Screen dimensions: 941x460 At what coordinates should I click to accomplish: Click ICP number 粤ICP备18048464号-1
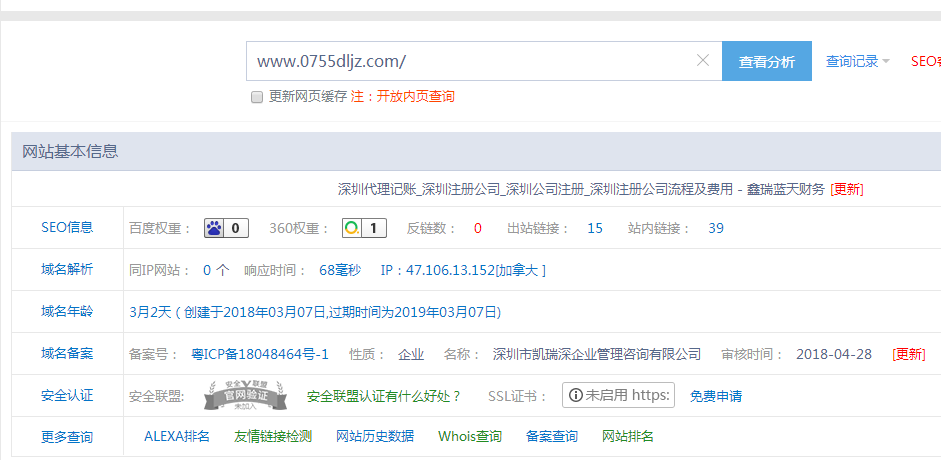[260, 354]
